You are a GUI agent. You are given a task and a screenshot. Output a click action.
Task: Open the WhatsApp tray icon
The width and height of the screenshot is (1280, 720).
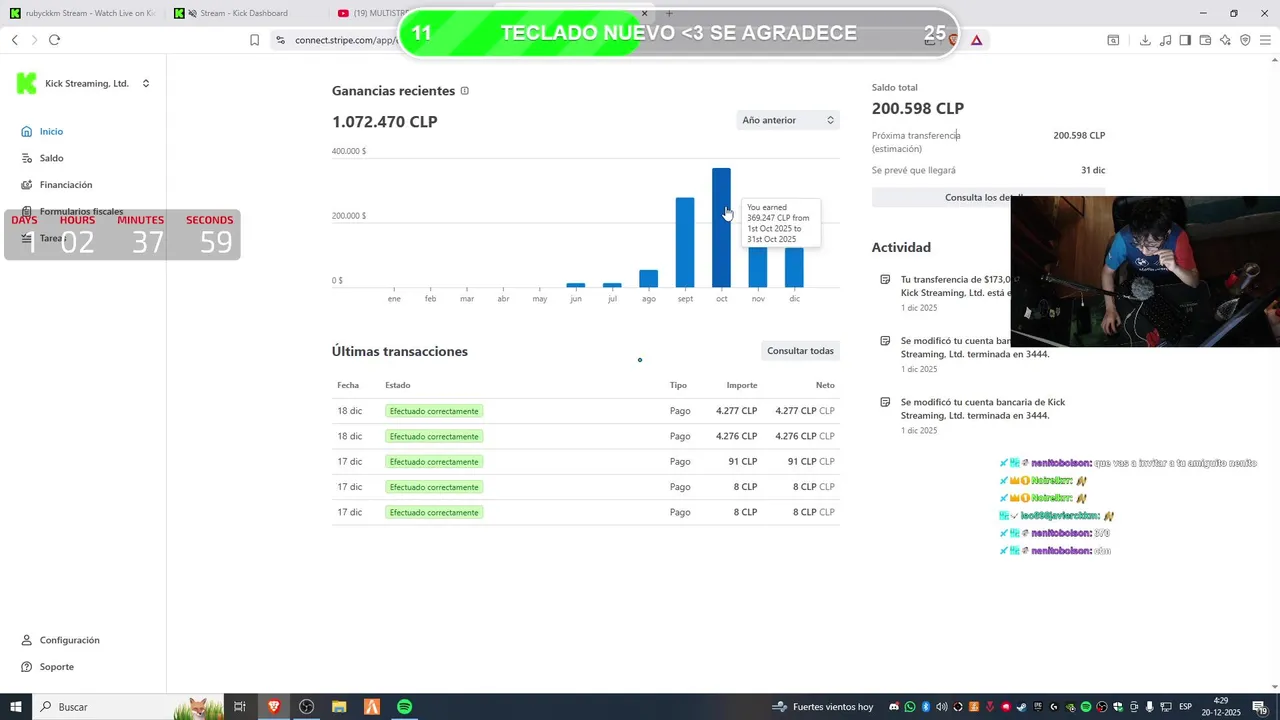click(910, 707)
